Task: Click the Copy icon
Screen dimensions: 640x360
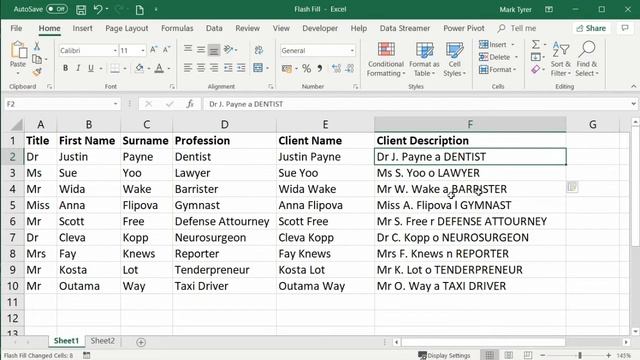Action: [x=37, y=59]
